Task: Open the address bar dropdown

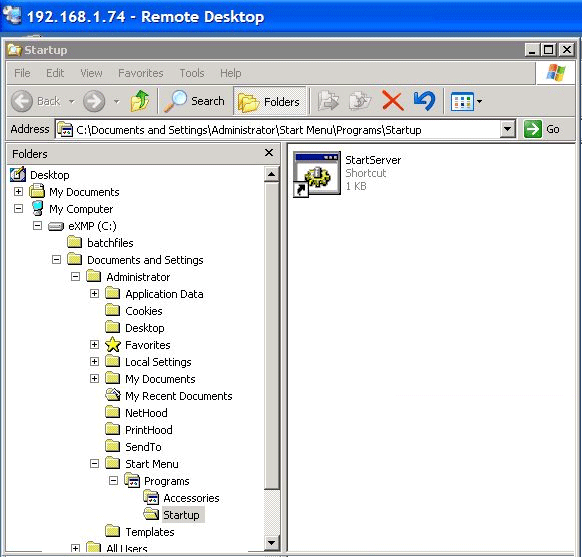Action: (x=507, y=129)
